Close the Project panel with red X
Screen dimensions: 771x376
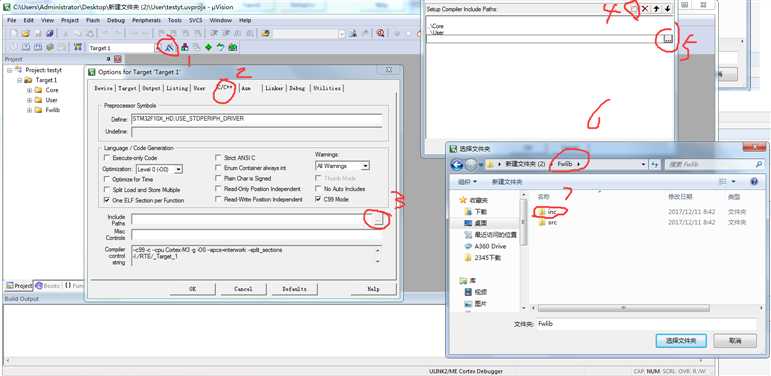(x=118, y=59)
